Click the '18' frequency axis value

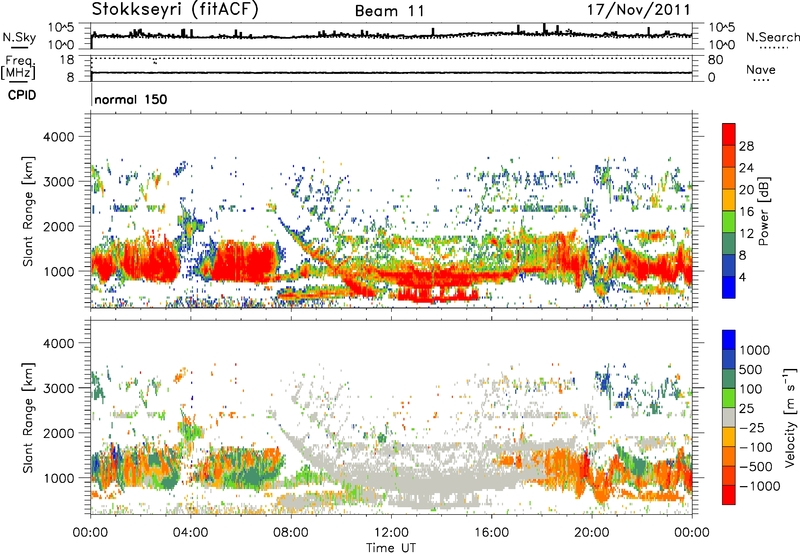(66, 60)
